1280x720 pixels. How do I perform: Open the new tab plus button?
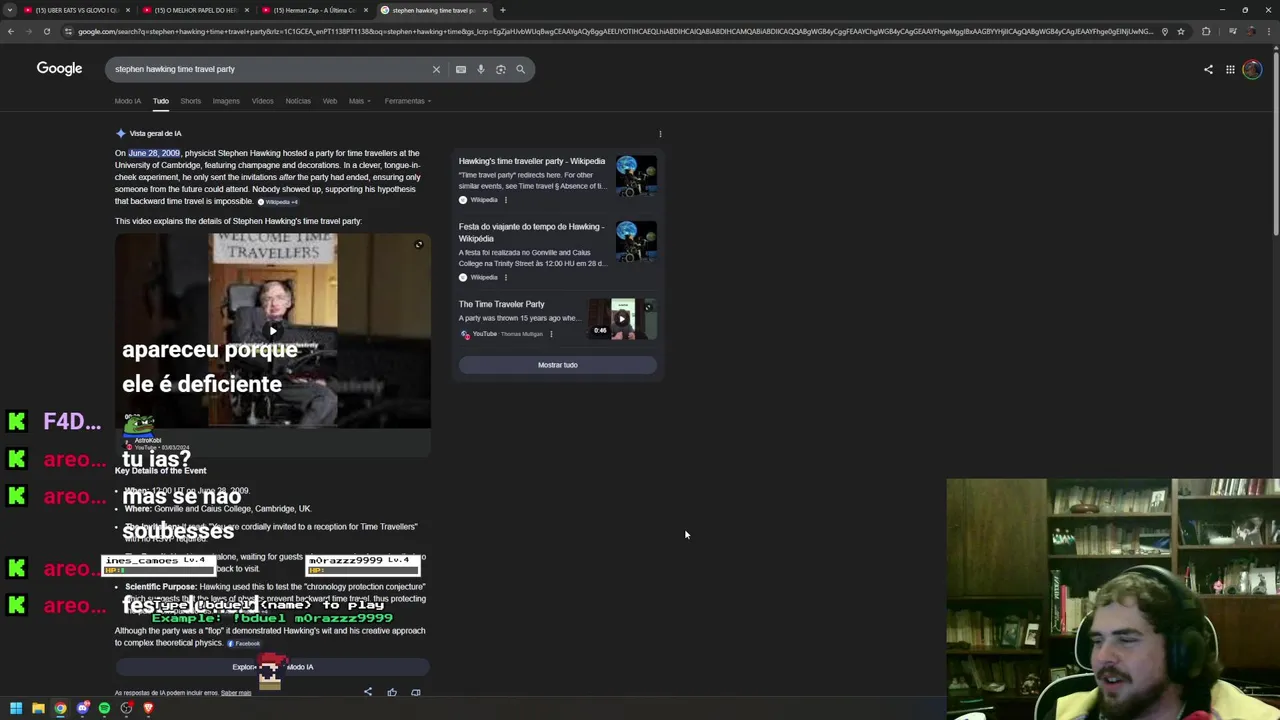click(502, 10)
